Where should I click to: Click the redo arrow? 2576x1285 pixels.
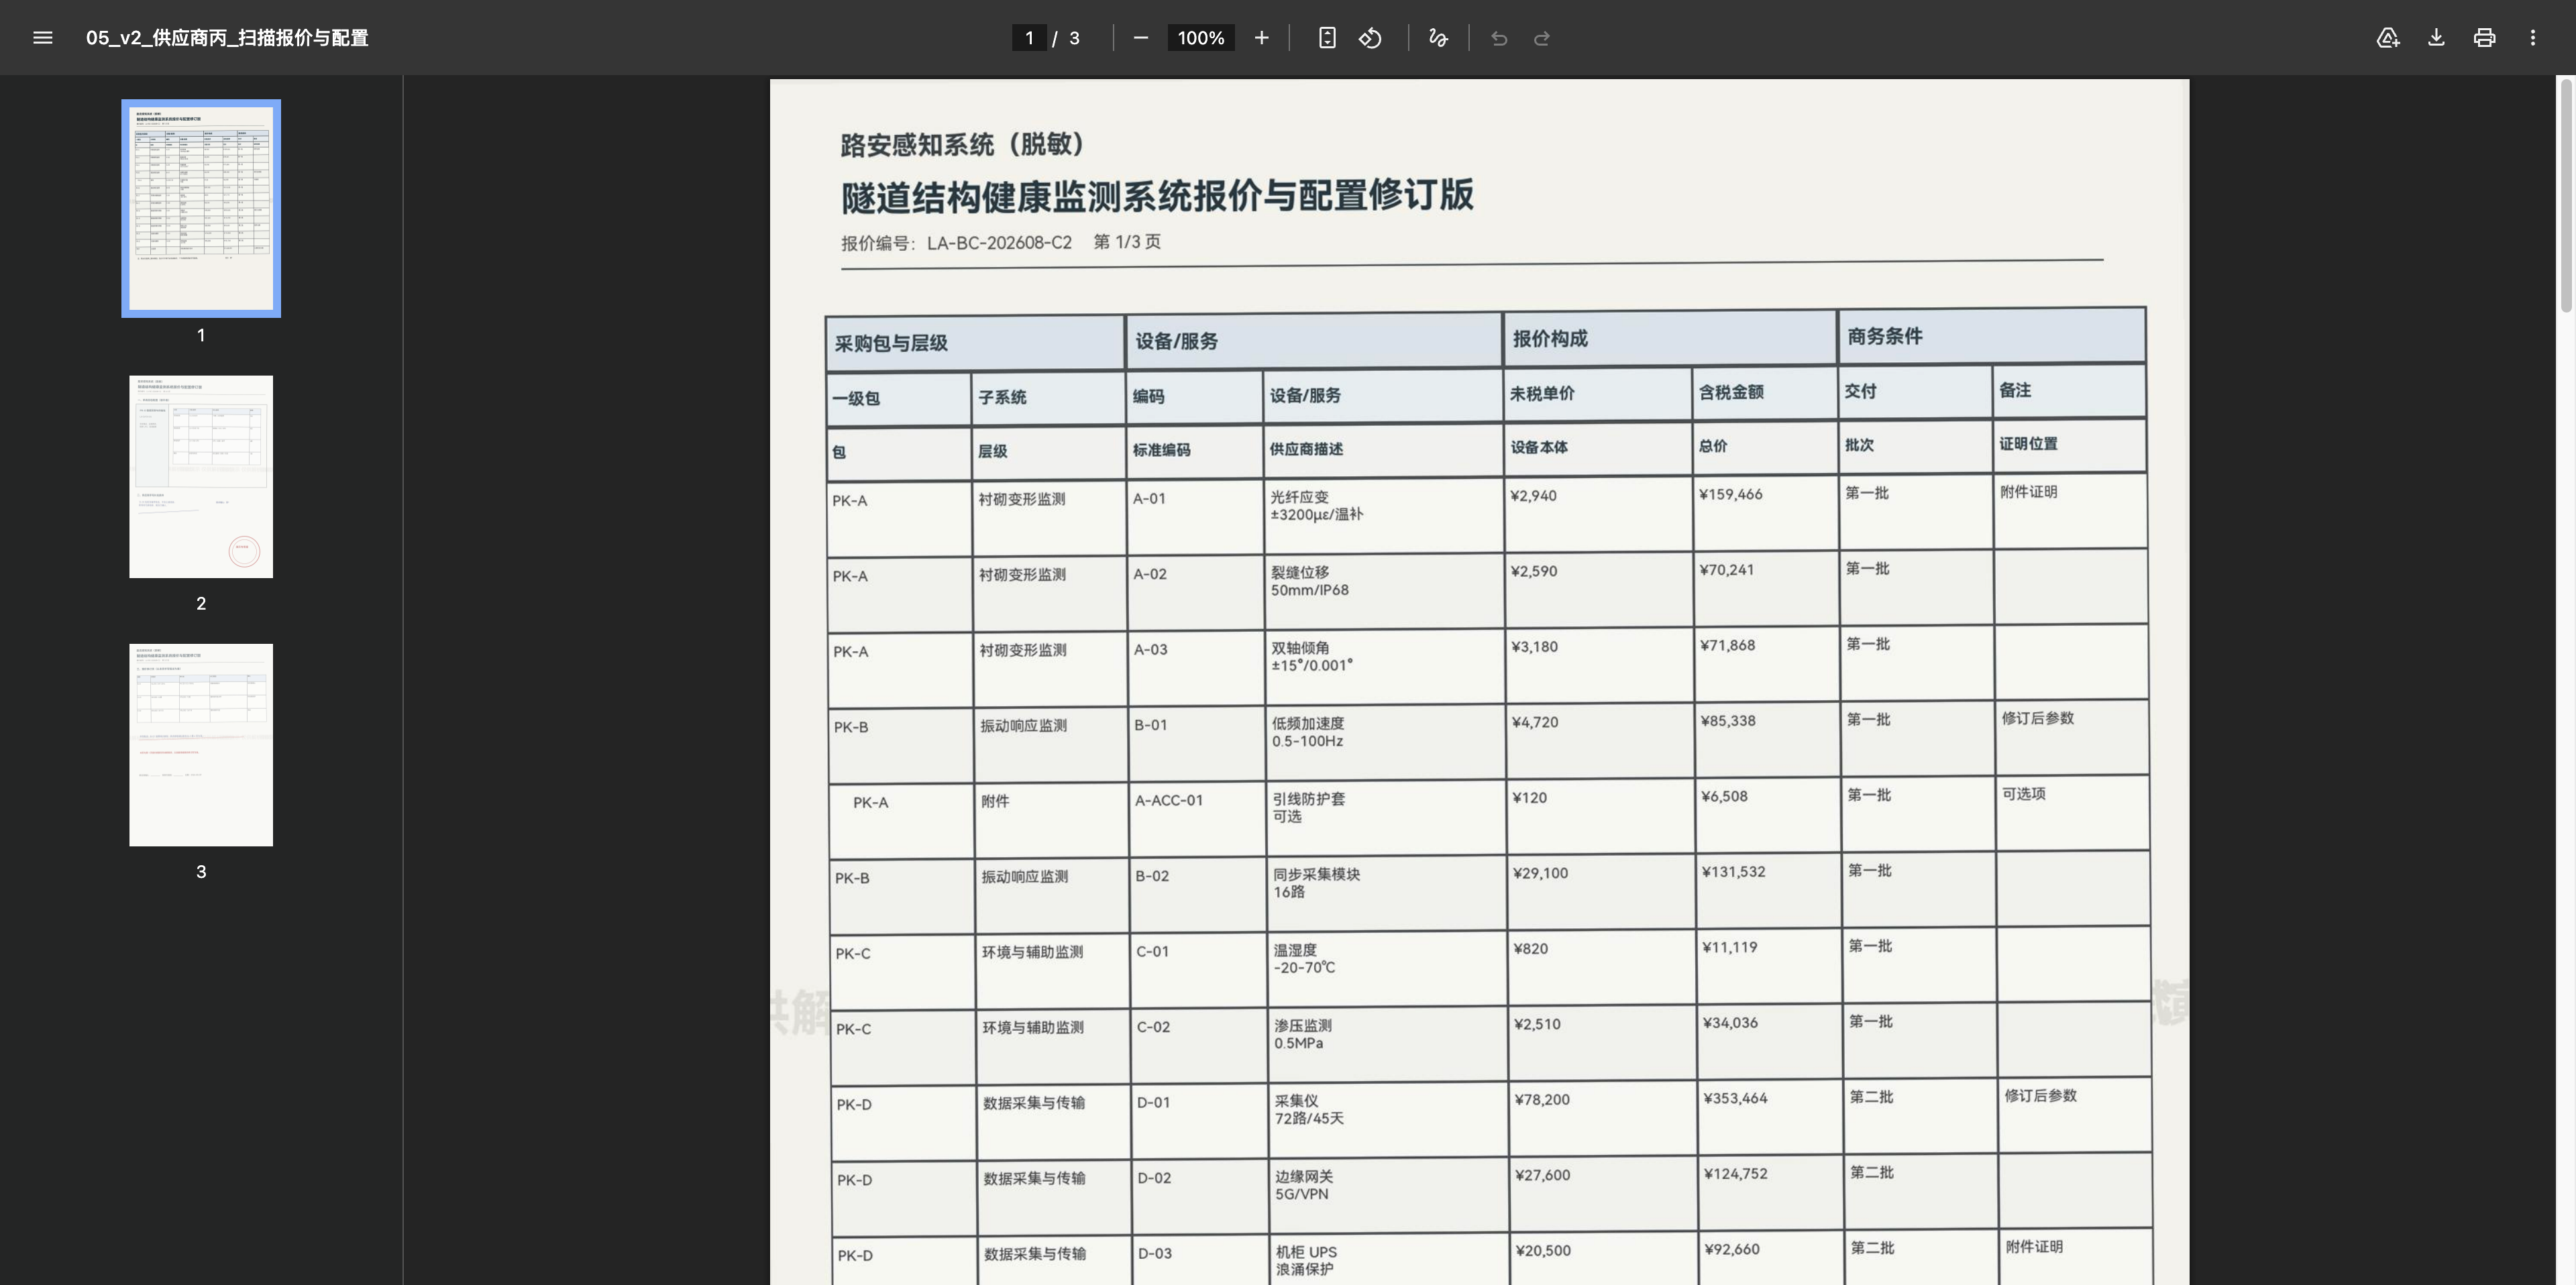(1542, 38)
